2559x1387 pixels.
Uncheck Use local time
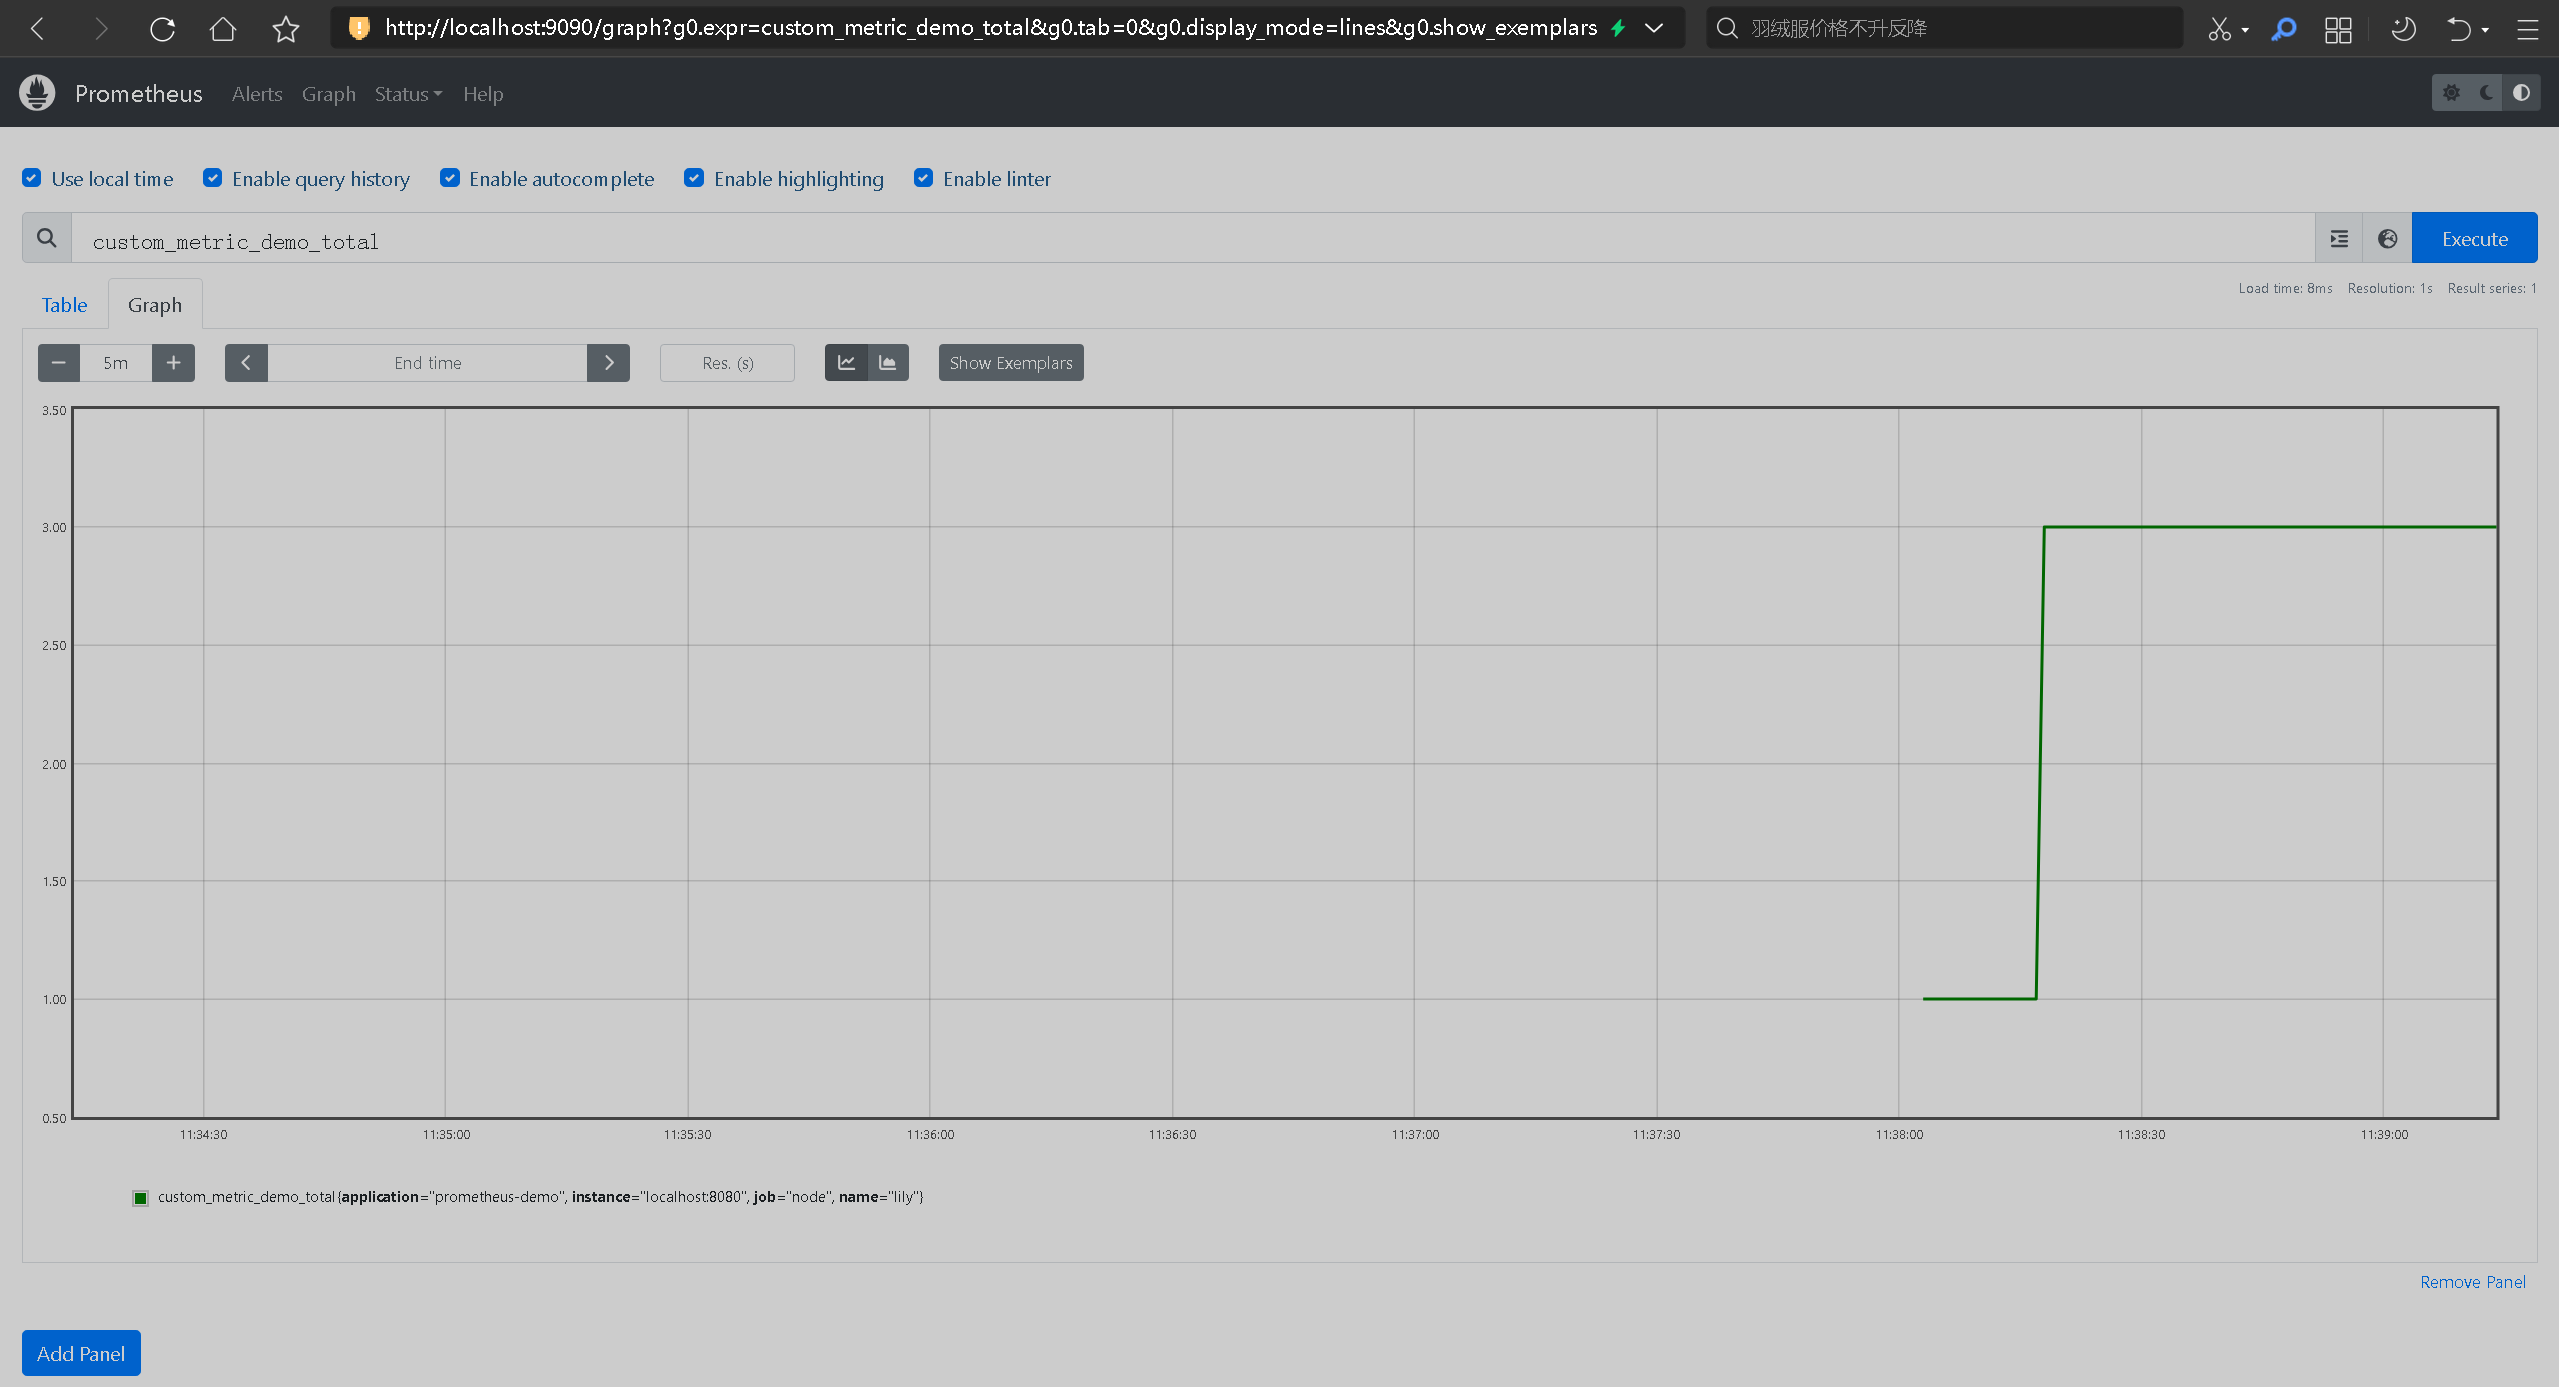(32, 178)
